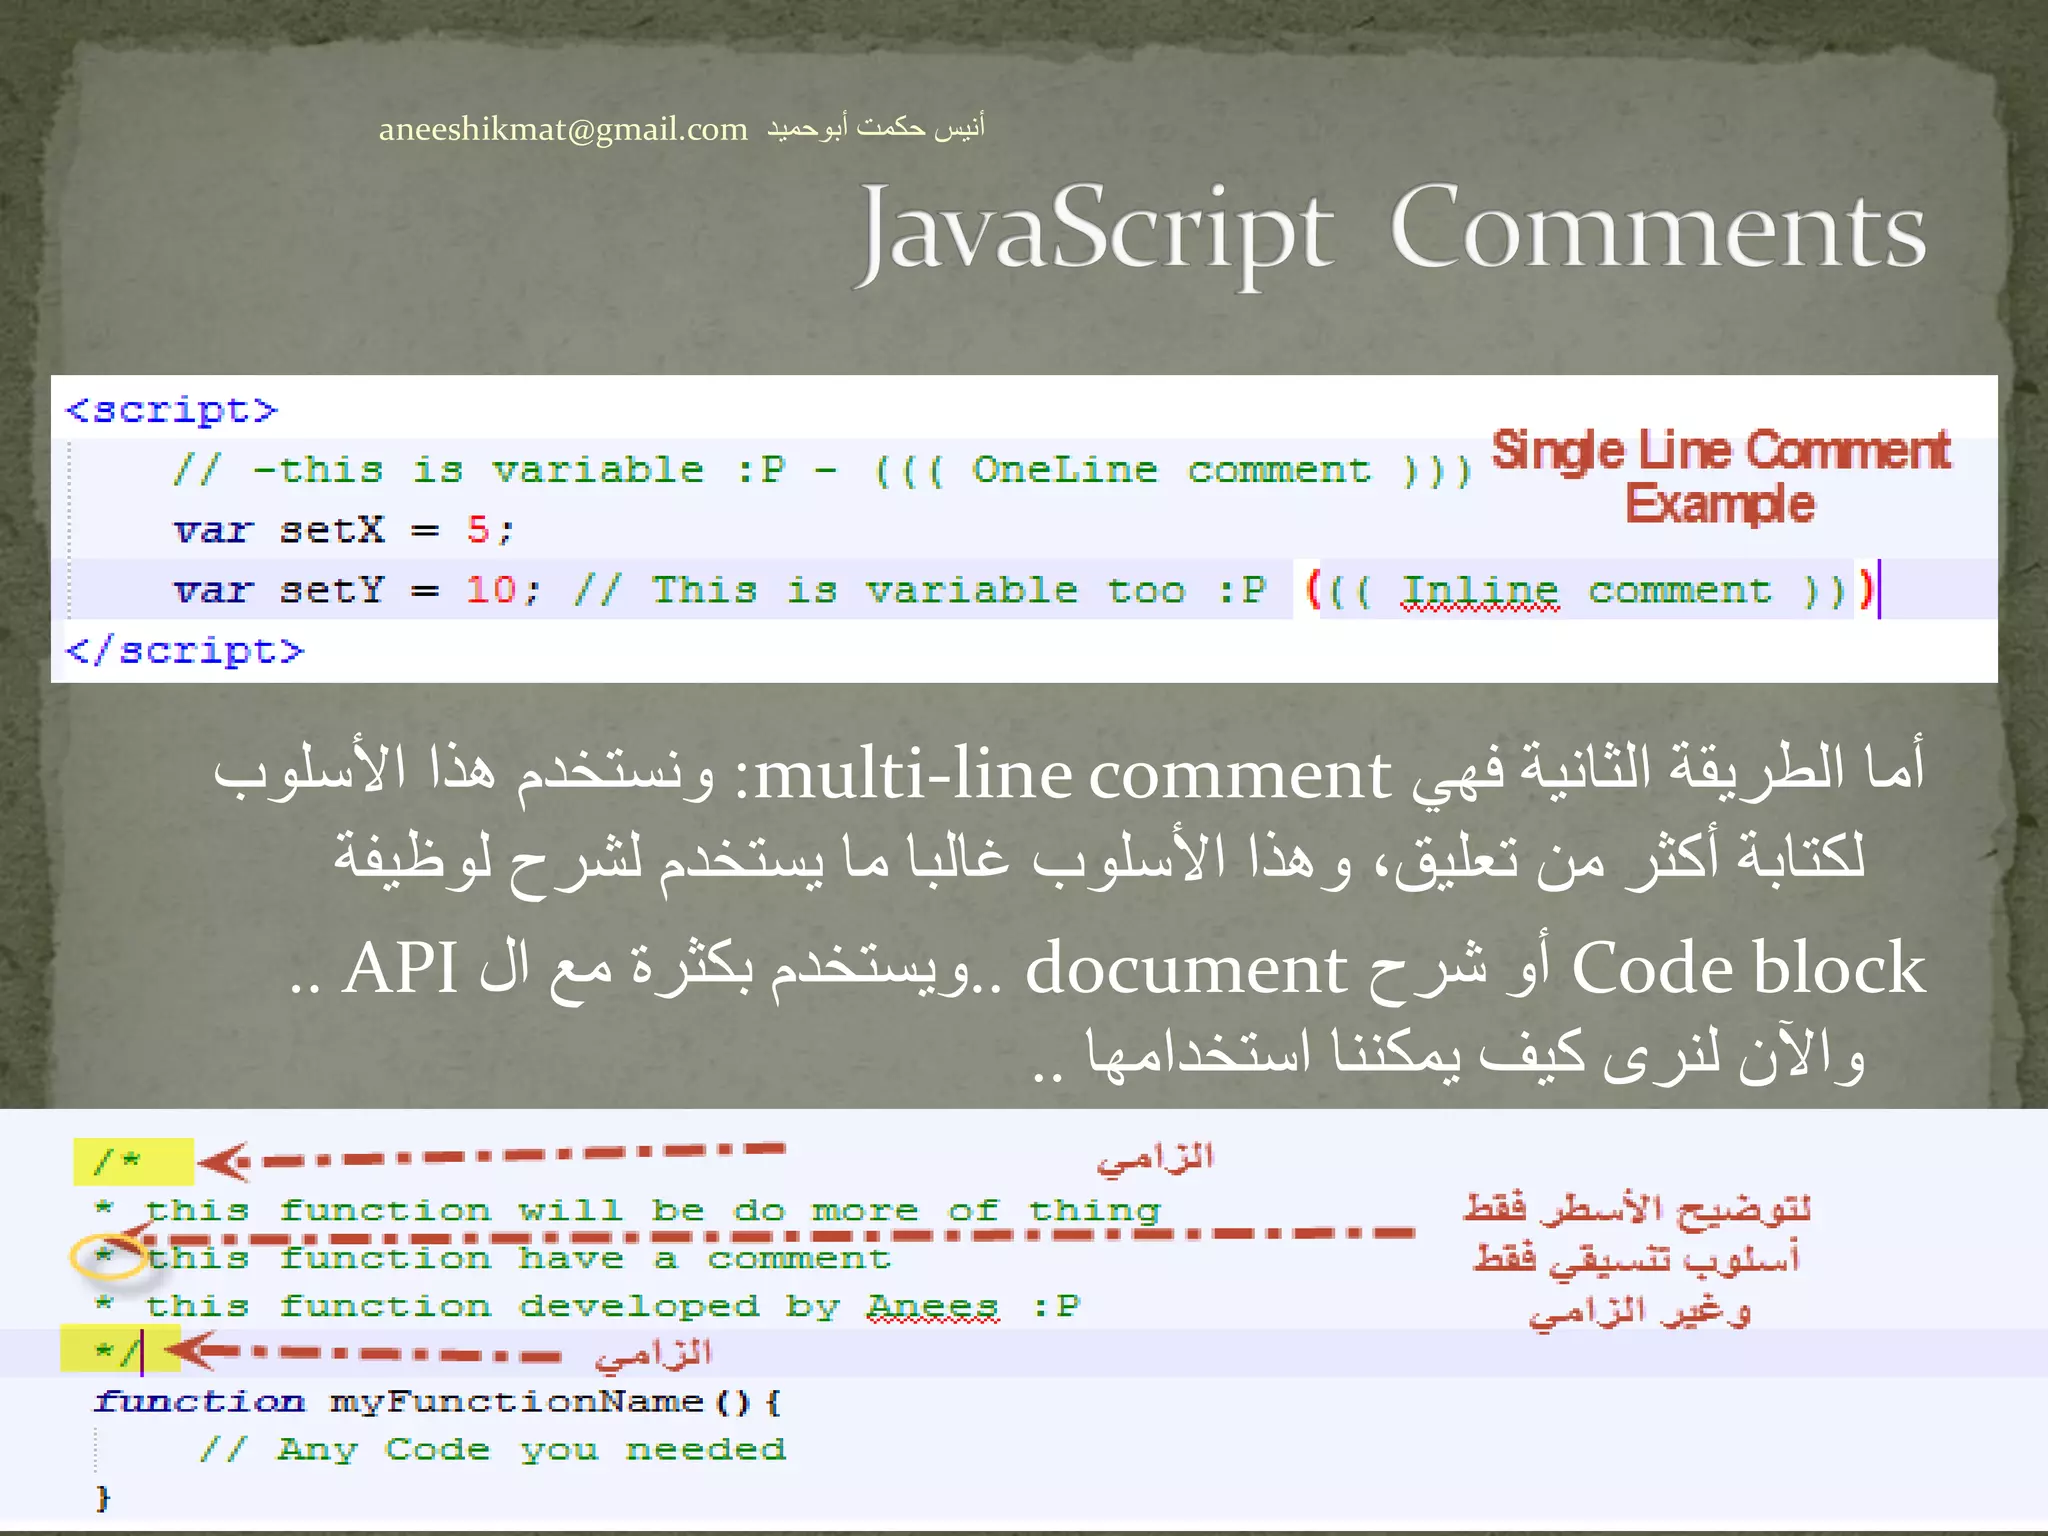Image resolution: width=2048 pixels, height=1536 pixels.
Task: Click the highlighted '/*' comment opener
Action: (x=132, y=1161)
